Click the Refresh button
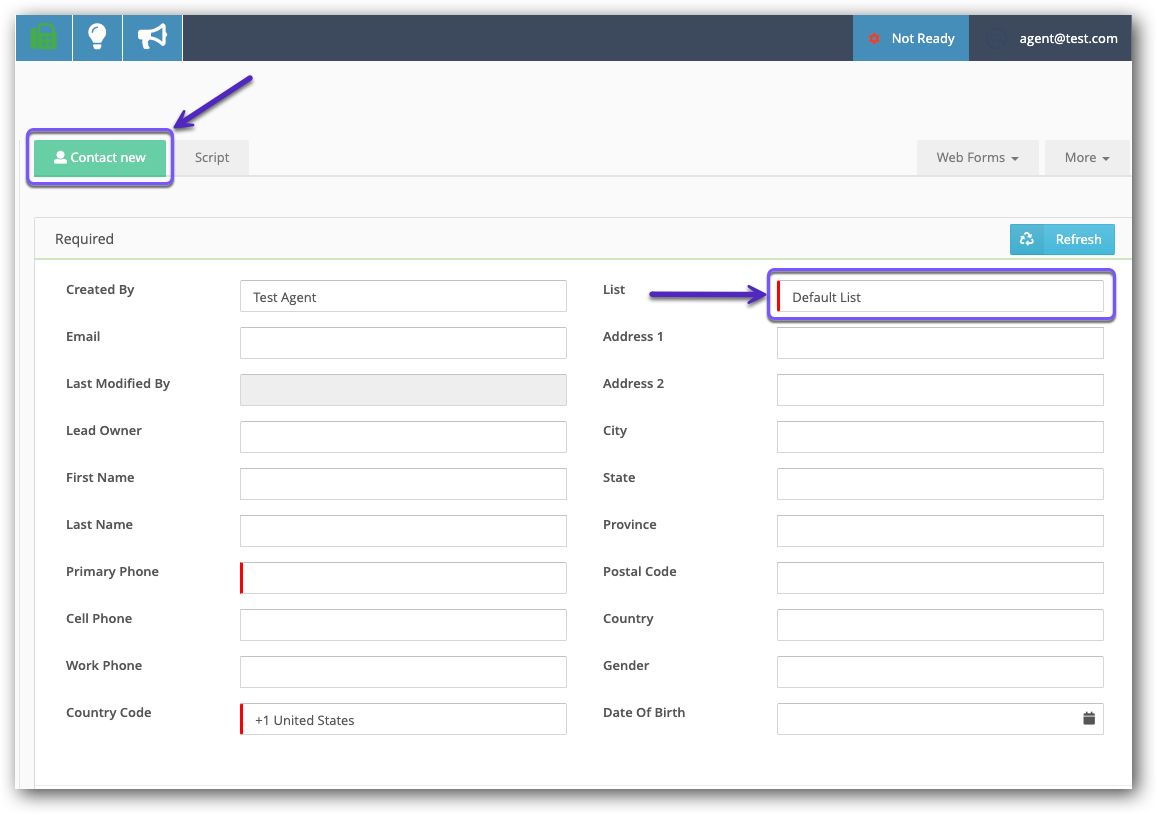The image size is (1157, 814). point(1062,239)
